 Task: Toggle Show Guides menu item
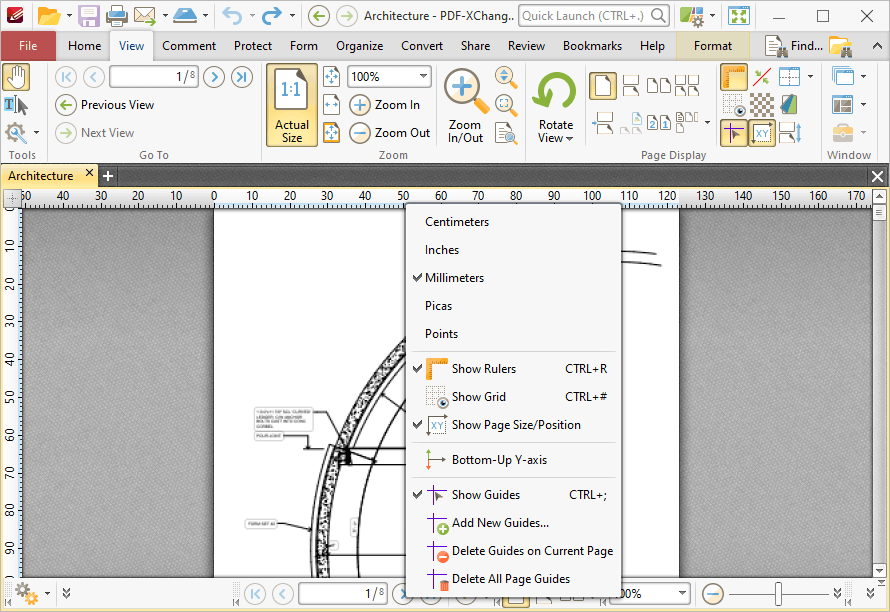514,495
